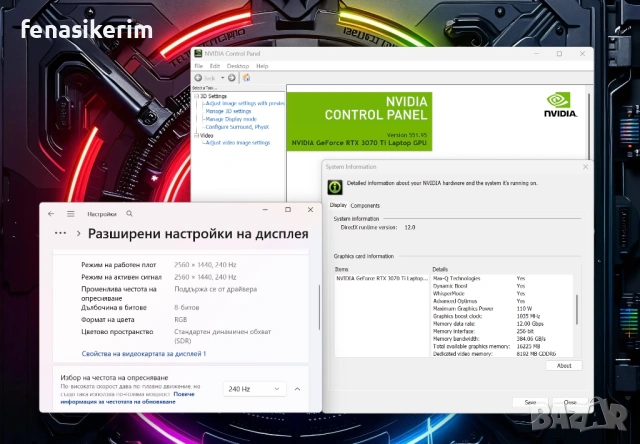Image resolution: width=640 pixels, height=444 pixels.
Task: Click the Memory bandwidth row
Action: tap(502, 339)
